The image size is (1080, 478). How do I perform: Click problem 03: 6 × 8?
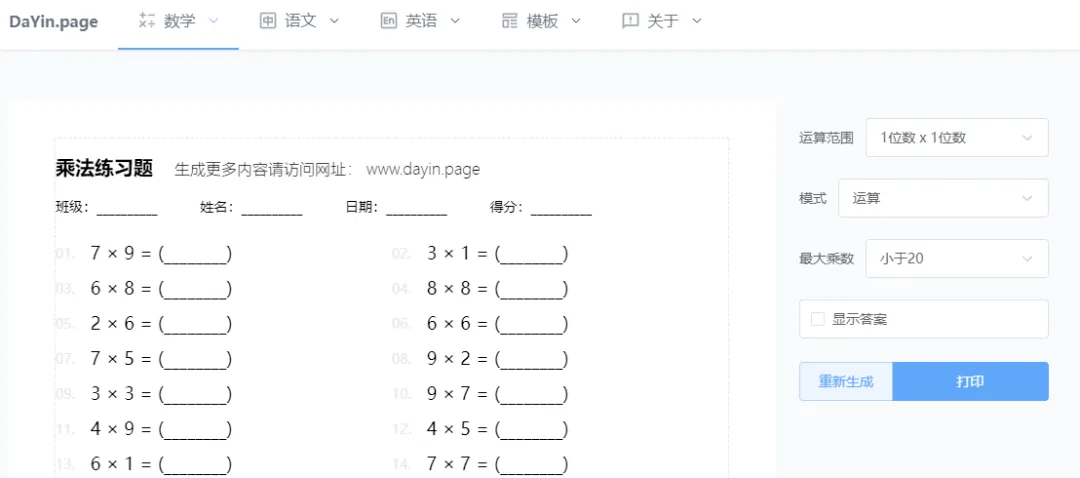[x=161, y=289]
